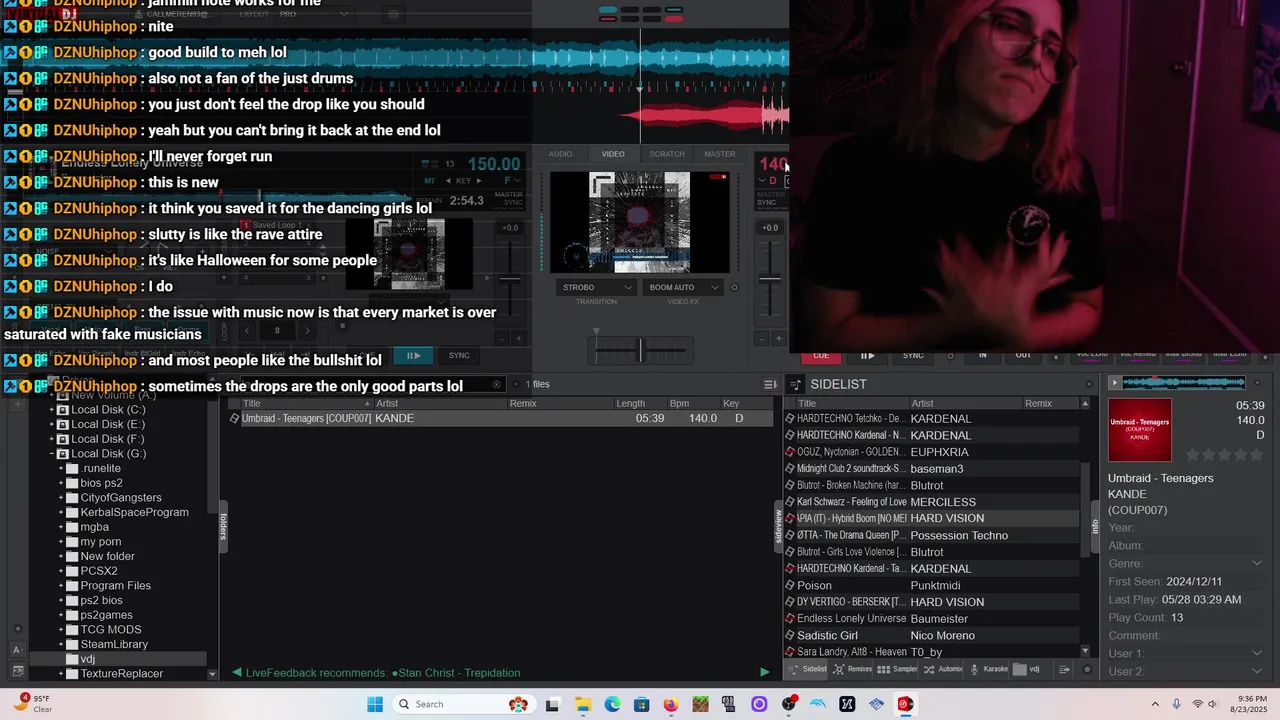Open the Sampler panel
Screen dimensions: 1280x720
(x=898, y=669)
